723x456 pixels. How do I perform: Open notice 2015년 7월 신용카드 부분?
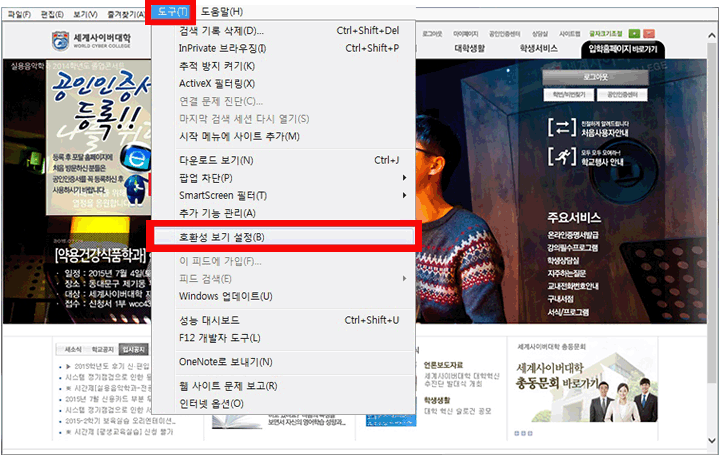coord(108,399)
